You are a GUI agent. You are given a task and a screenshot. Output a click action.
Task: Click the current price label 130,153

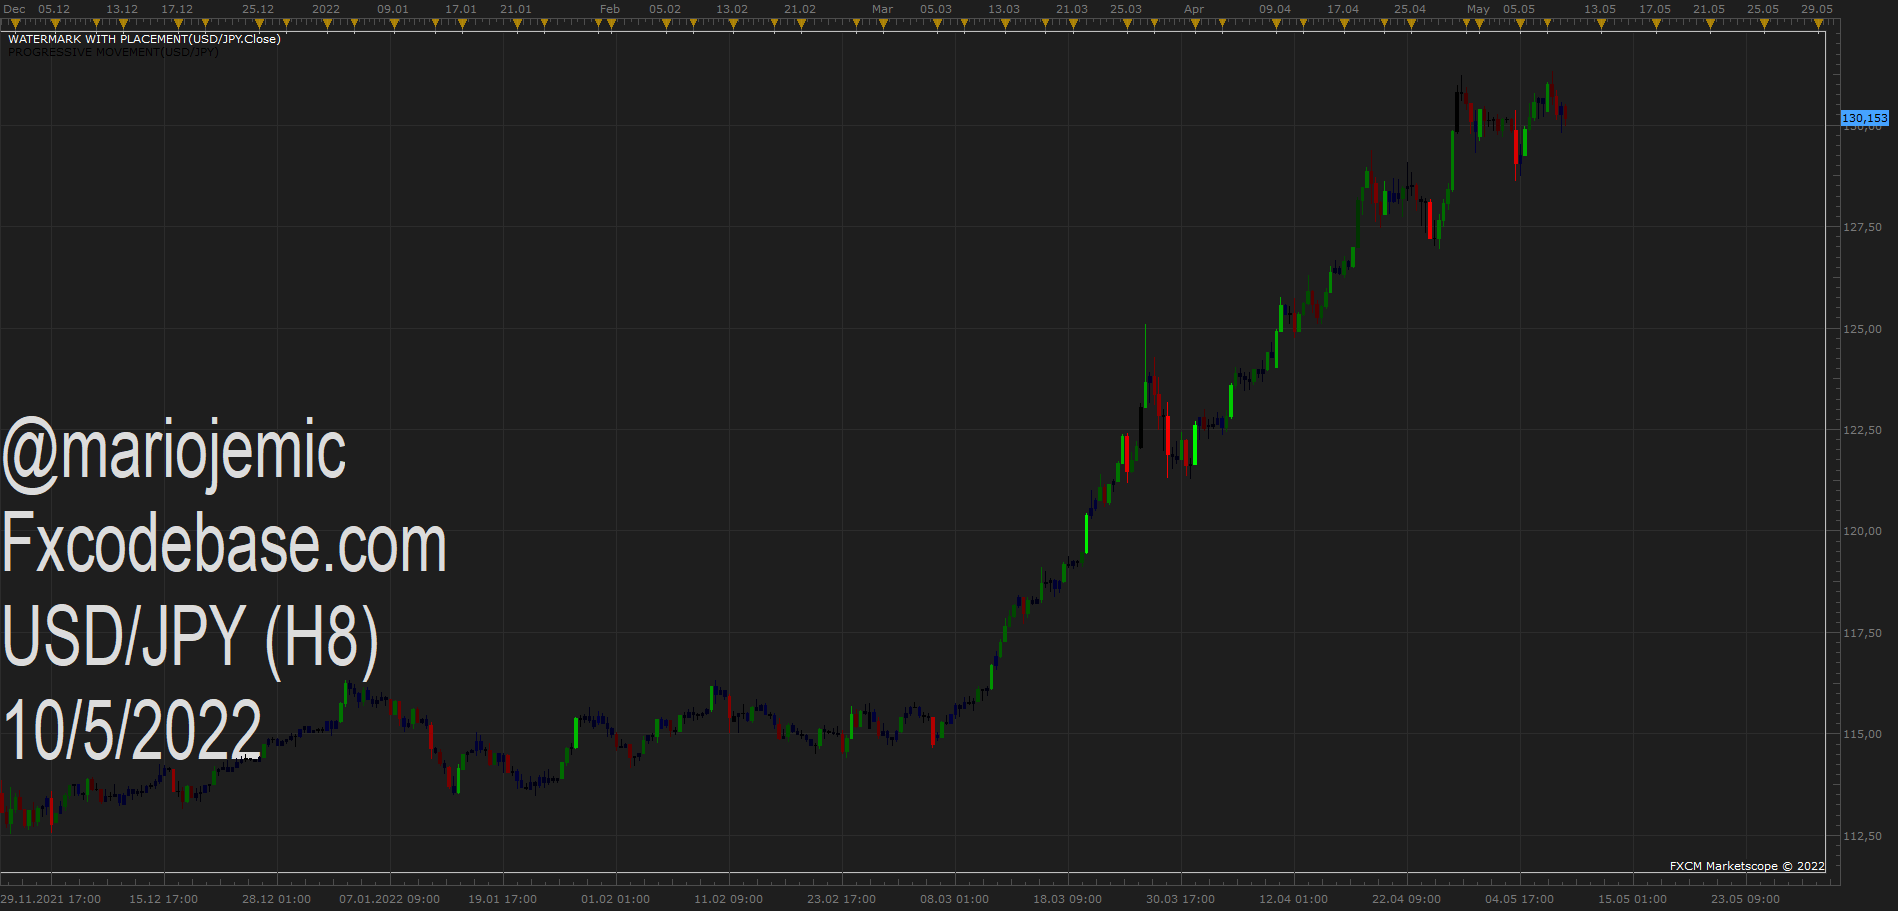[1865, 118]
